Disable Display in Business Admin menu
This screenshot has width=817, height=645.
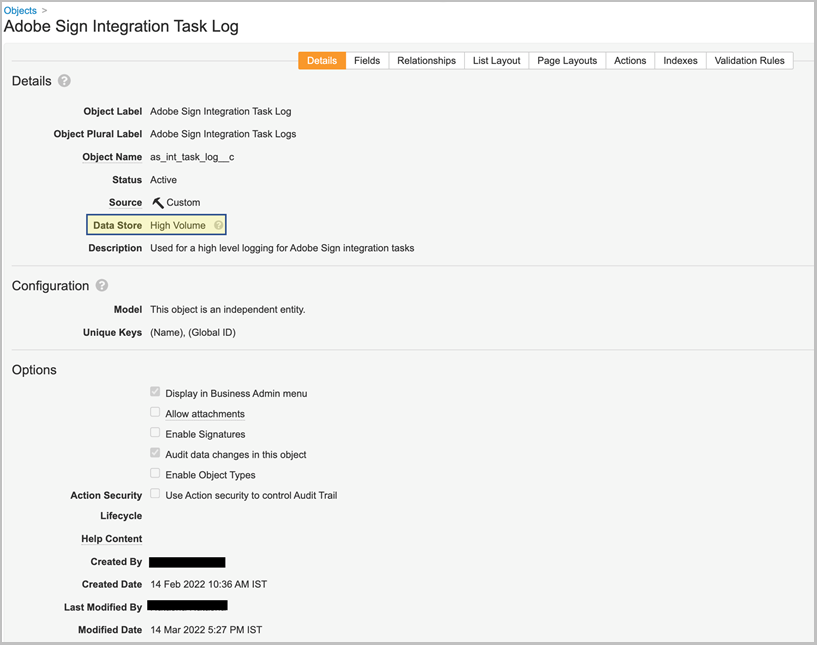pos(155,391)
